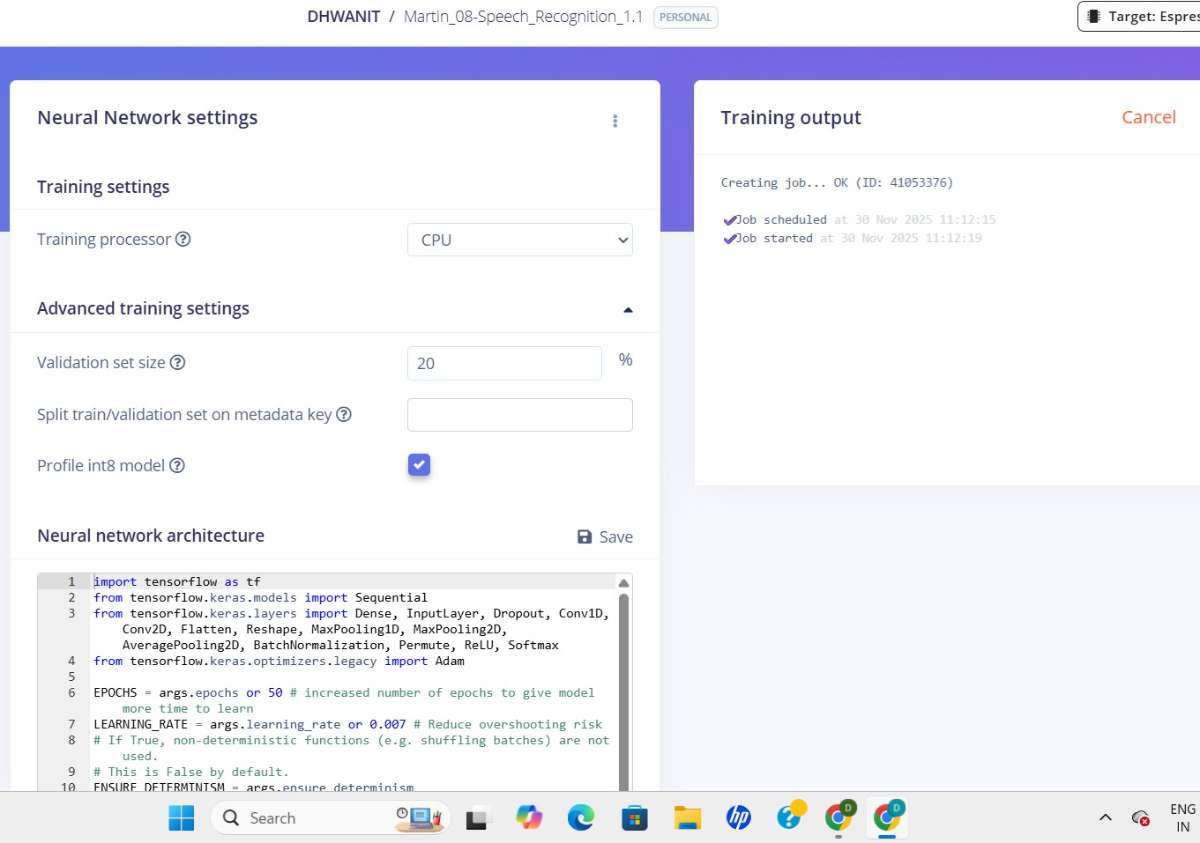Viewport: 1200px width, 843px height.
Task: Open the Training processor CPU dropdown
Action: 519,240
